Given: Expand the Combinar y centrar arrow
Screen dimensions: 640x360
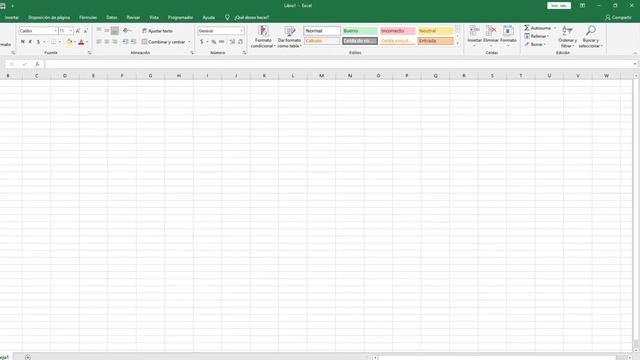Looking at the screenshot, I should pyautogui.click(x=189, y=42).
